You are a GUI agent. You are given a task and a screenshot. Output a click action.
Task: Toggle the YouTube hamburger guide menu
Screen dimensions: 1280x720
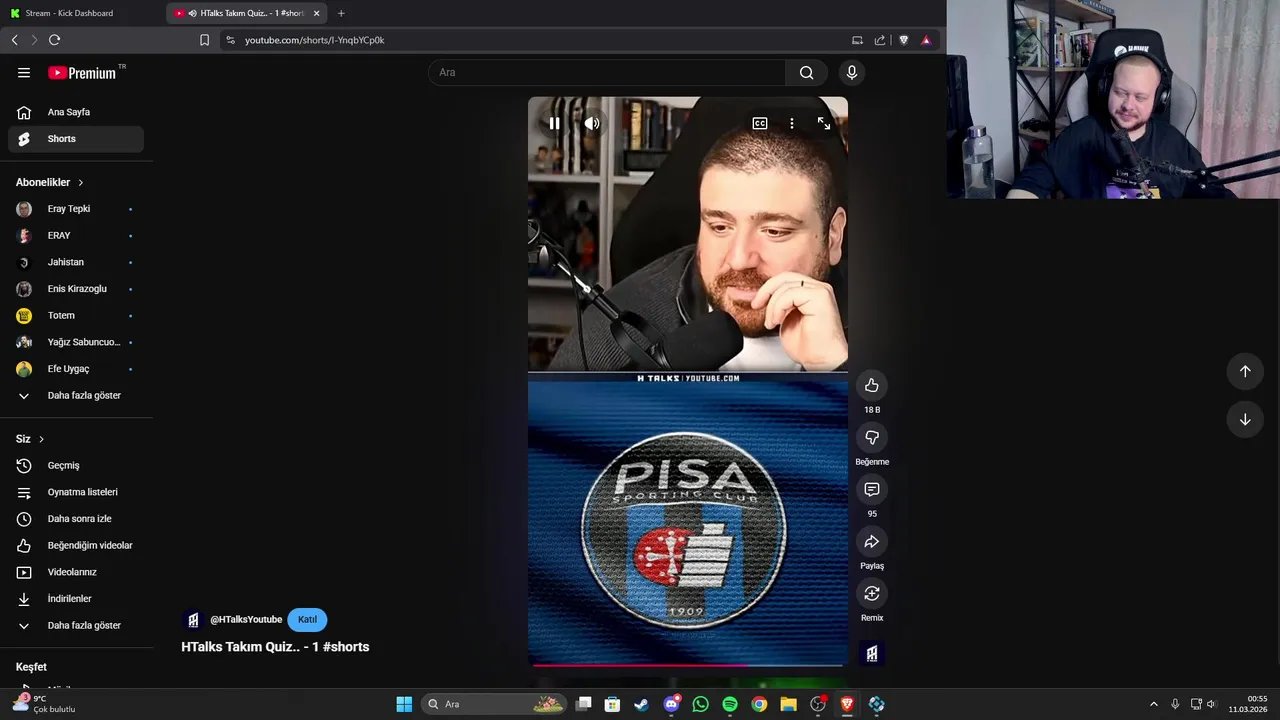tap(24, 73)
